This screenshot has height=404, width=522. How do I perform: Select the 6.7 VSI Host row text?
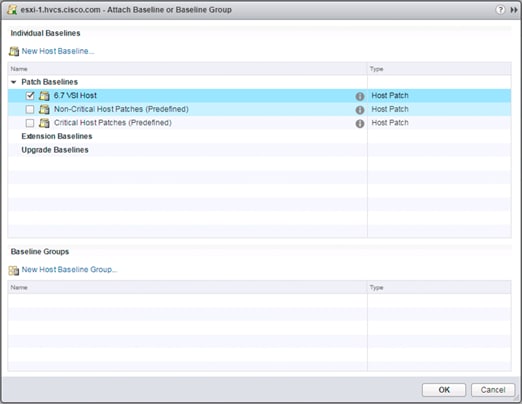(x=75, y=96)
